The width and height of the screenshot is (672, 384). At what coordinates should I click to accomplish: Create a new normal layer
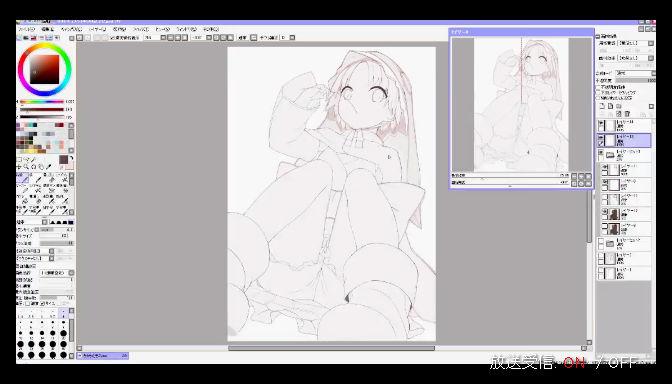pyautogui.click(x=602, y=106)
